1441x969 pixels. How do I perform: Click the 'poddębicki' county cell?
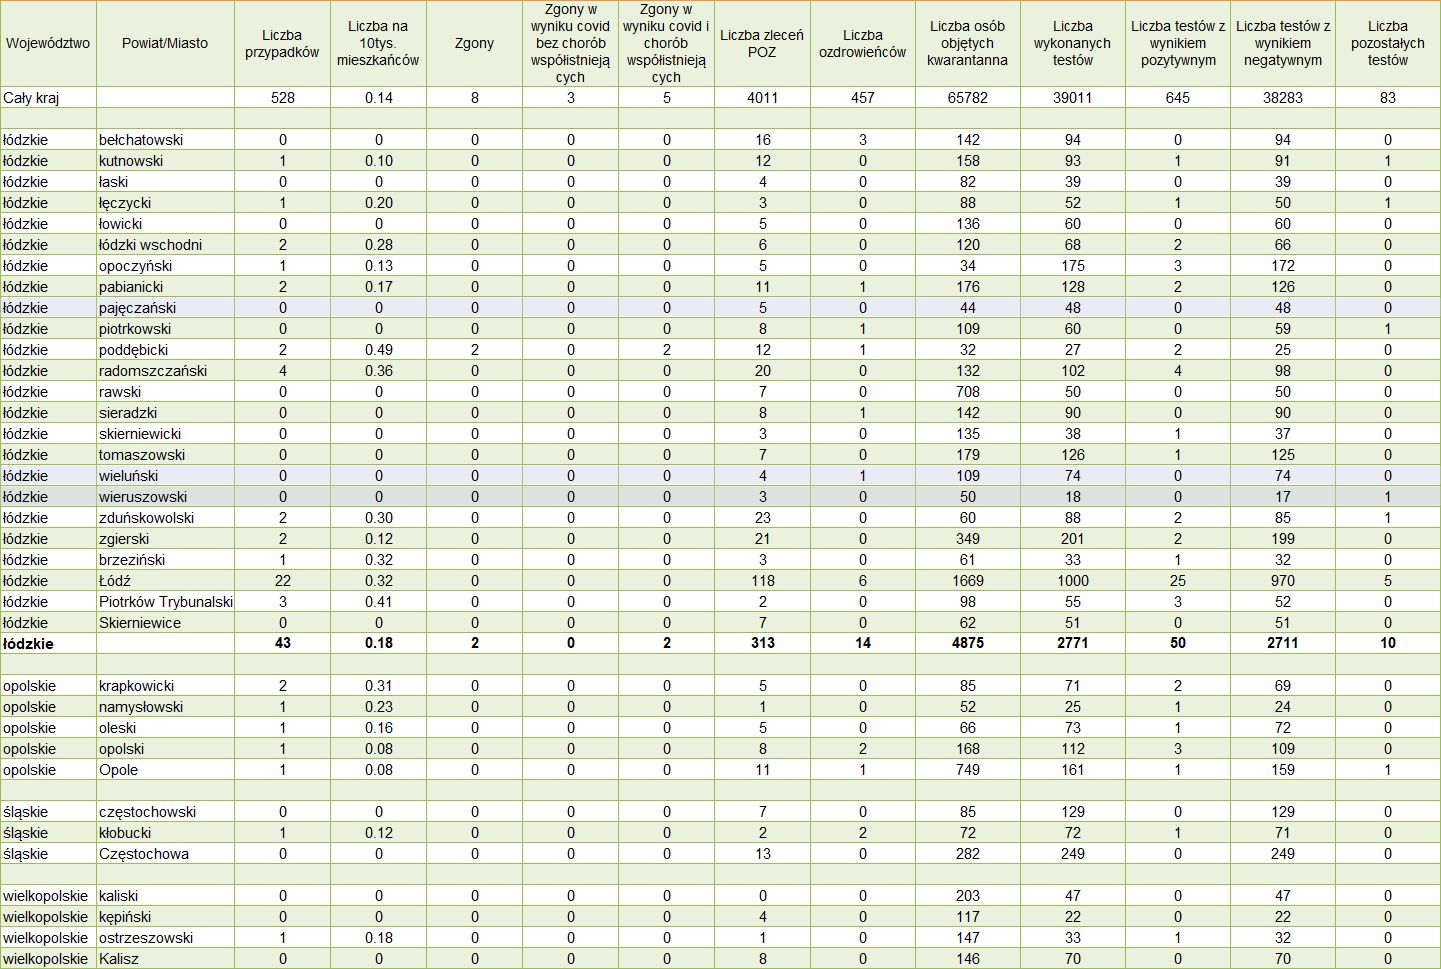pyautogui.click(x=165, y=350)
